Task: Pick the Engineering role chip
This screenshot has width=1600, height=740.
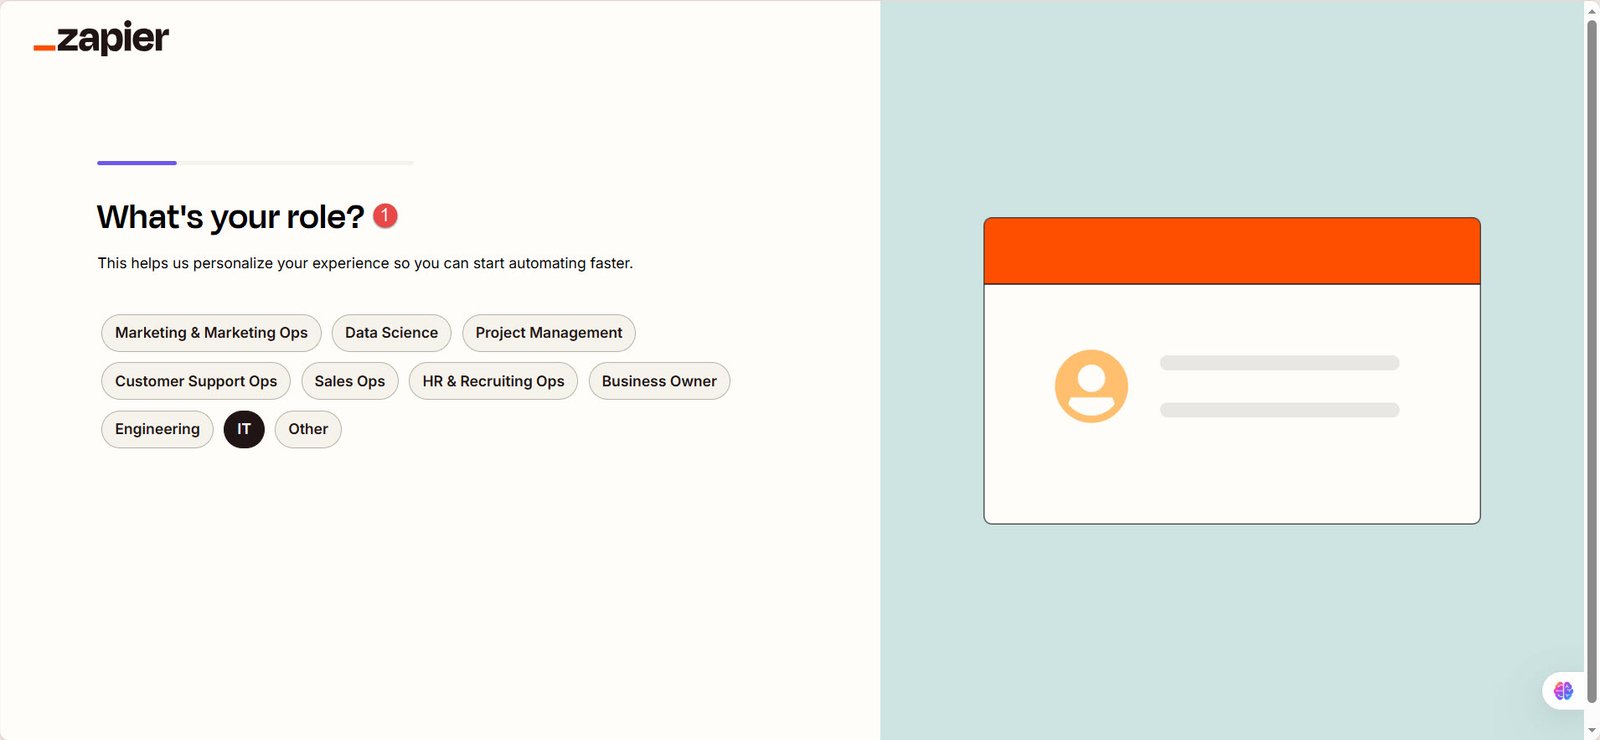Action: point(157,429)
